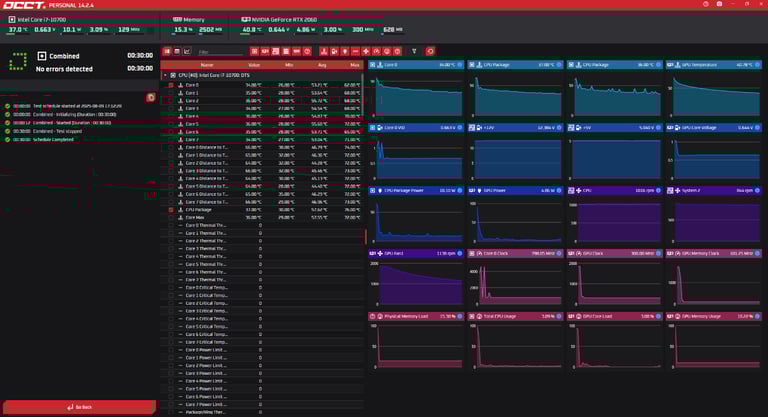Image resolution: width=768 pixels, height=417 pixels.
Task: Enable the Core 3 sensor checkbox
Action: pos(172,109)
